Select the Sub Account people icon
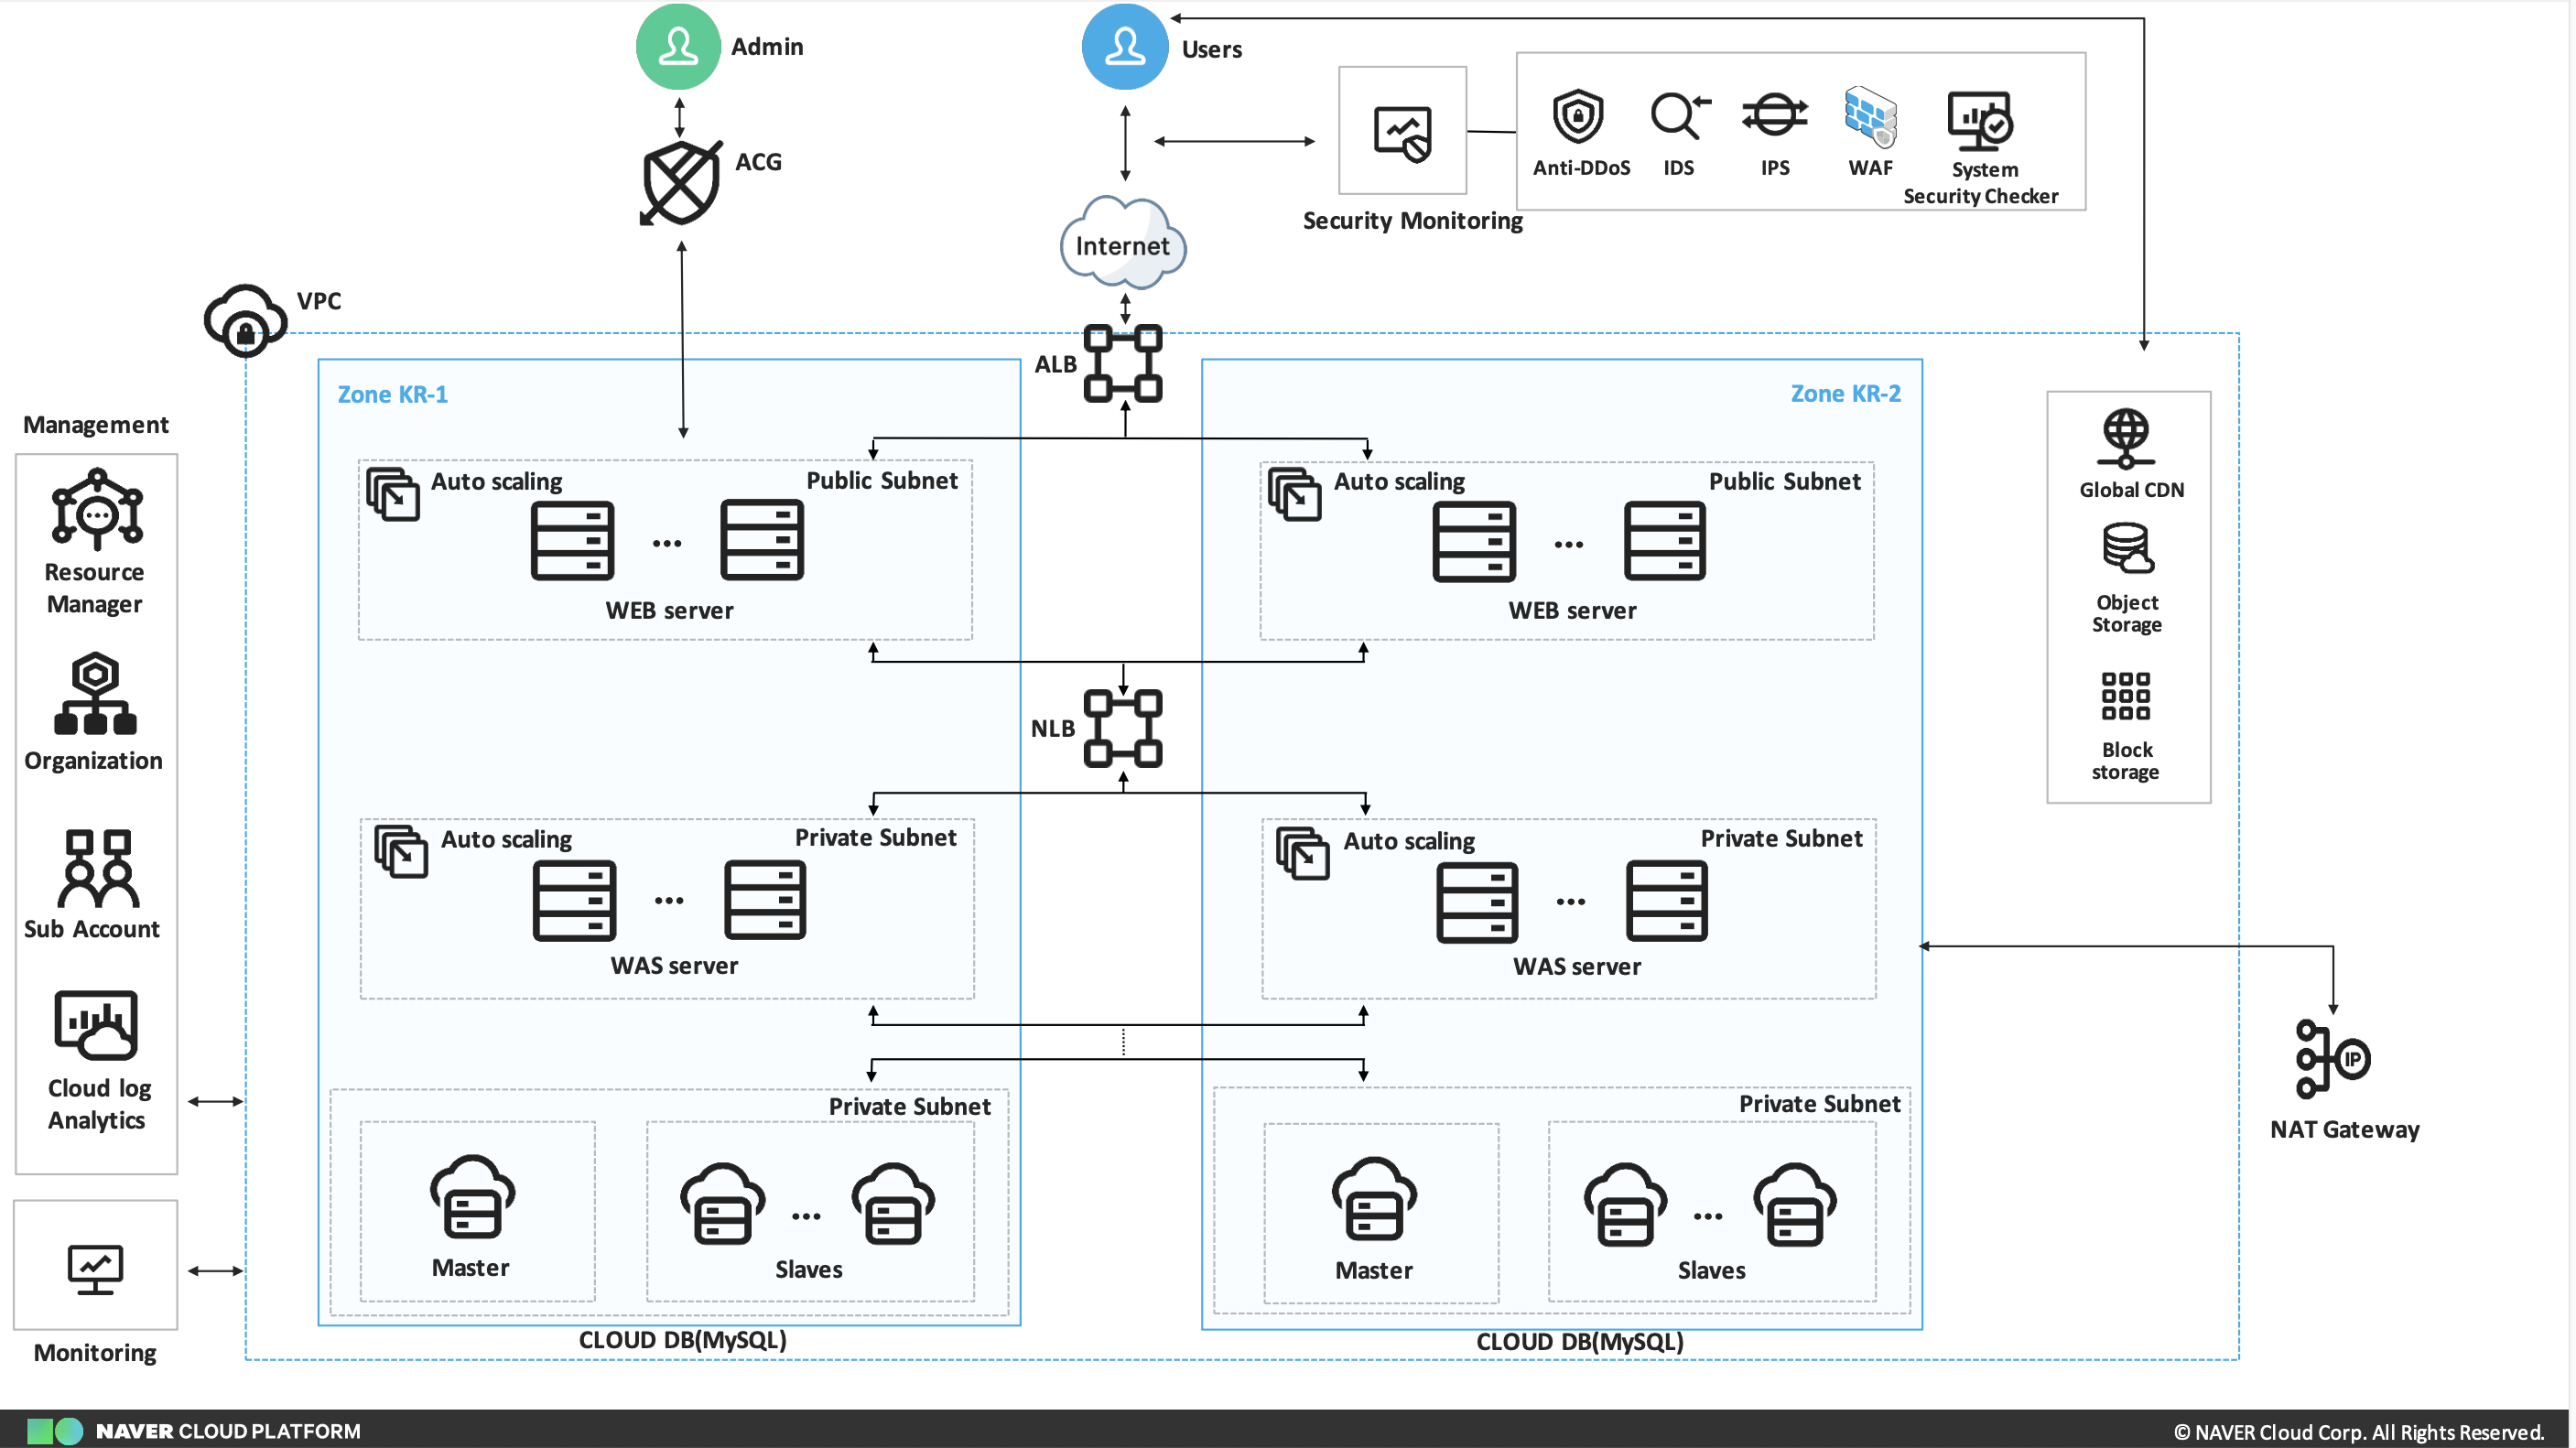The image size is (2576, 1448). (x=97, y=868)
